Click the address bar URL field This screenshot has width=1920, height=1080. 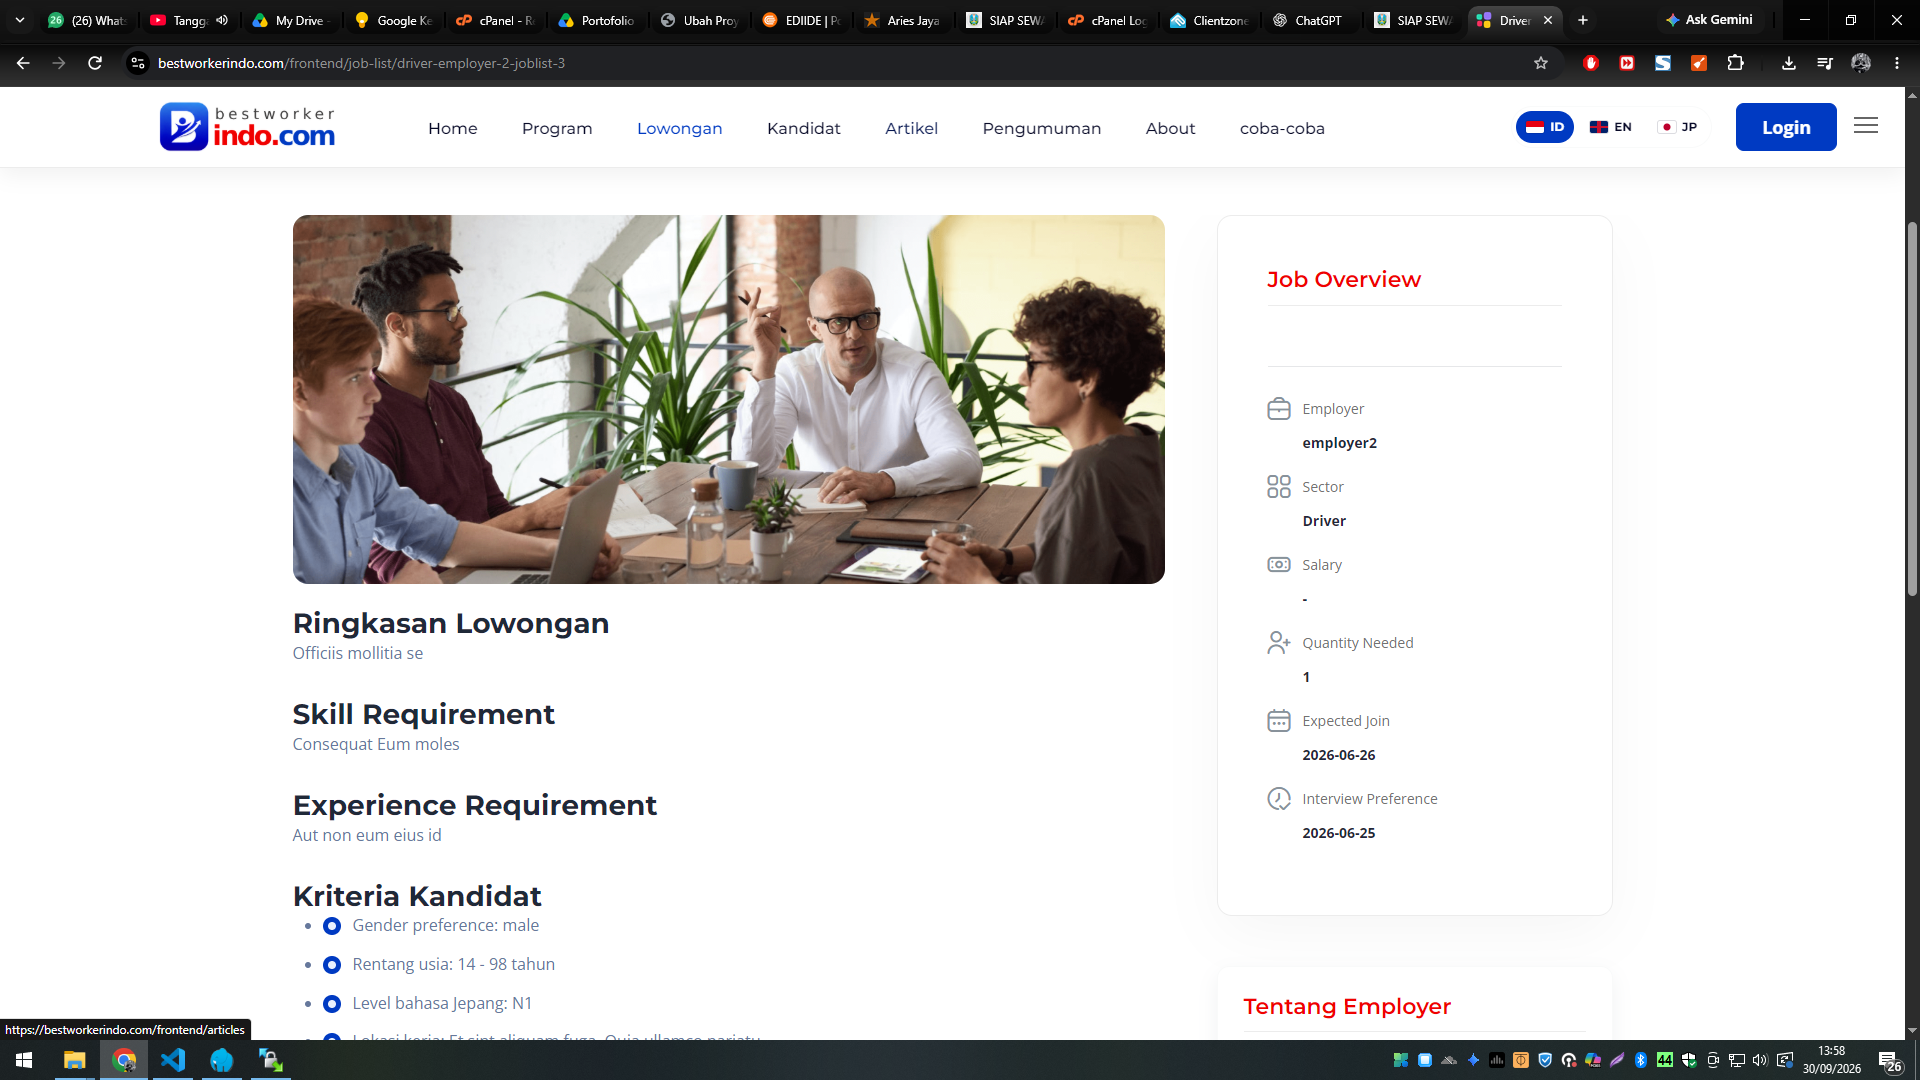click(830, 63)
